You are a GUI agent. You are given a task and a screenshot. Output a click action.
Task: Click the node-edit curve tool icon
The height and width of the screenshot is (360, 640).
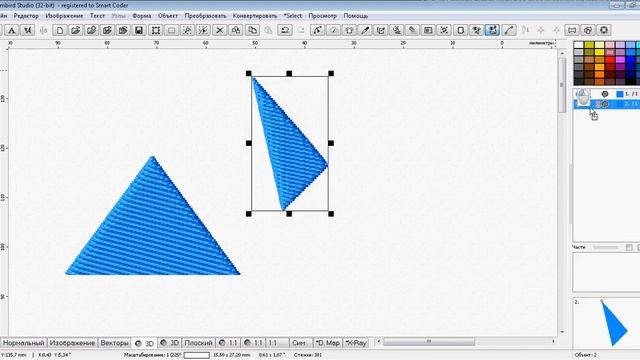coord(317,30)
